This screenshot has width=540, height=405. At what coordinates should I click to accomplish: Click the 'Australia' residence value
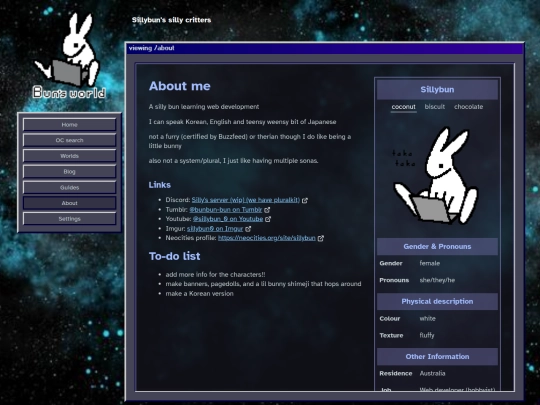[x=432, y=373]
